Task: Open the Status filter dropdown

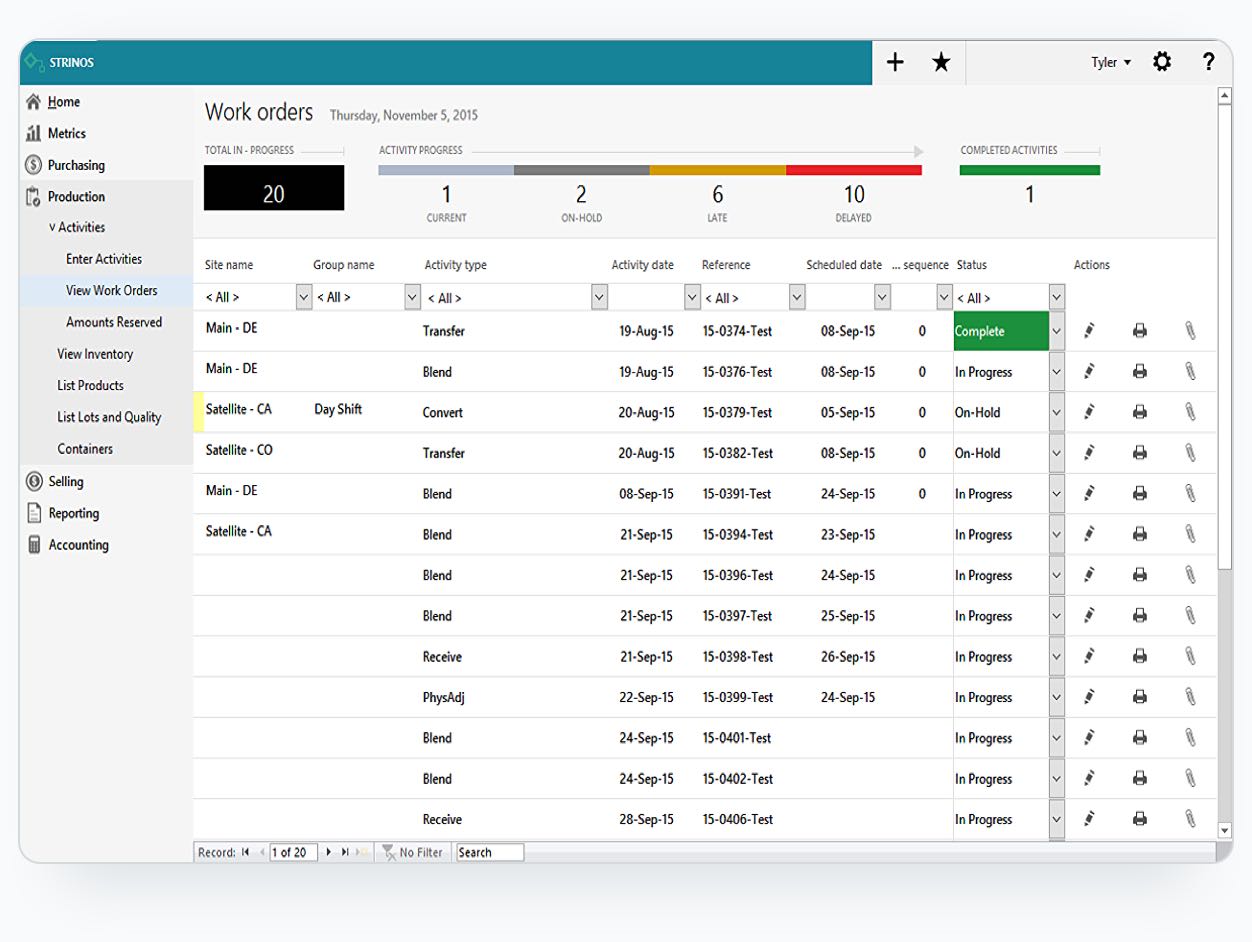Action: click(x=1057, y=296)
